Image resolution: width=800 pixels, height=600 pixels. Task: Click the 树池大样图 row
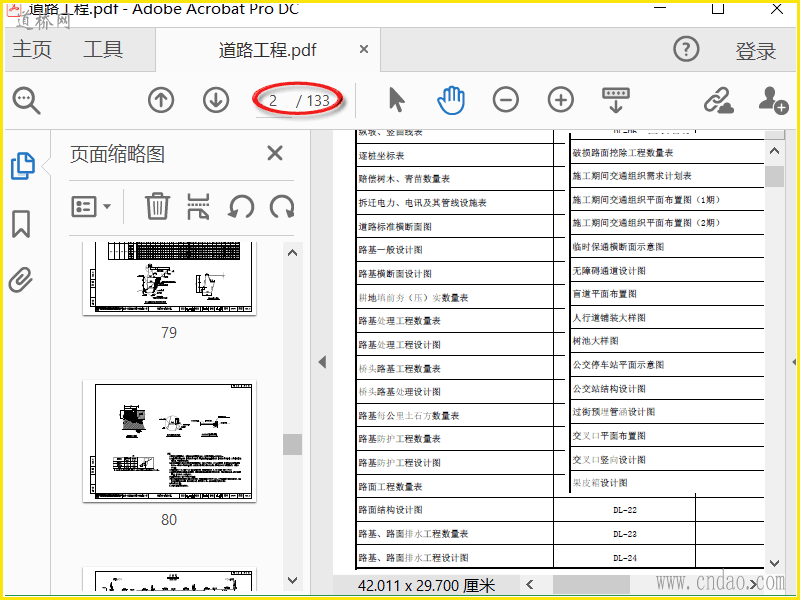(x=667, y=341)
